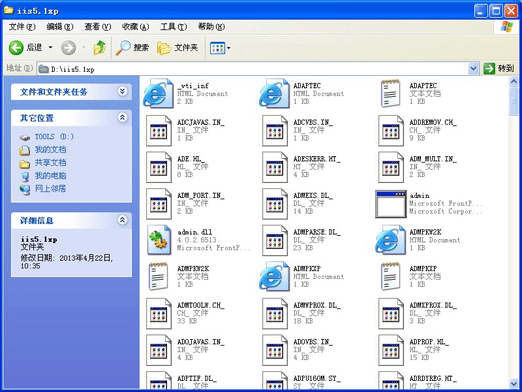
Task: Select the ADMTOOLW.CH_ file icon
Action: point(159,313)
